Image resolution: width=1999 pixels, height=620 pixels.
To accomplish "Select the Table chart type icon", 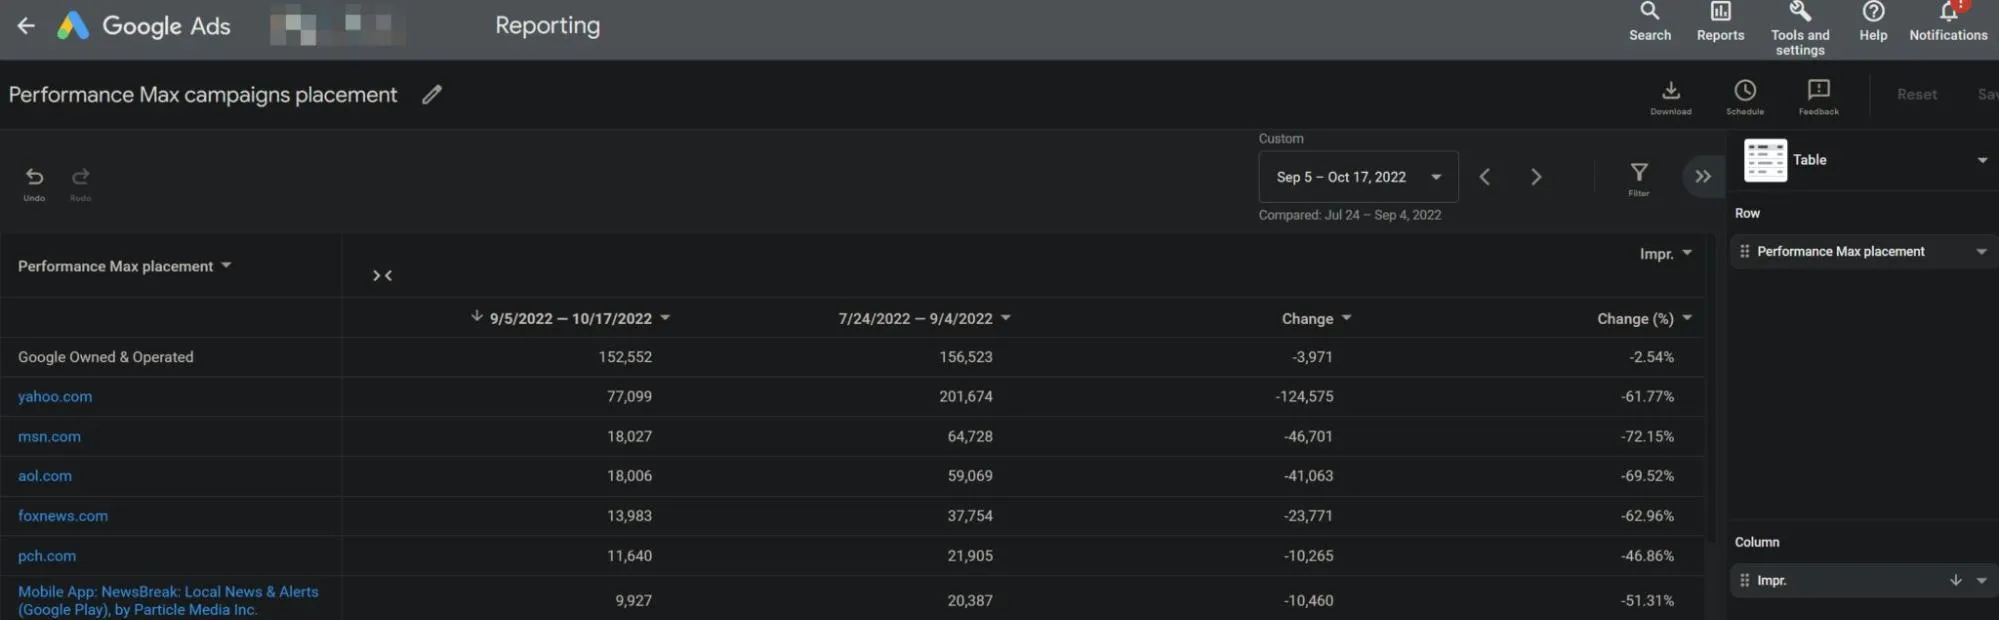I will 1765,160.
